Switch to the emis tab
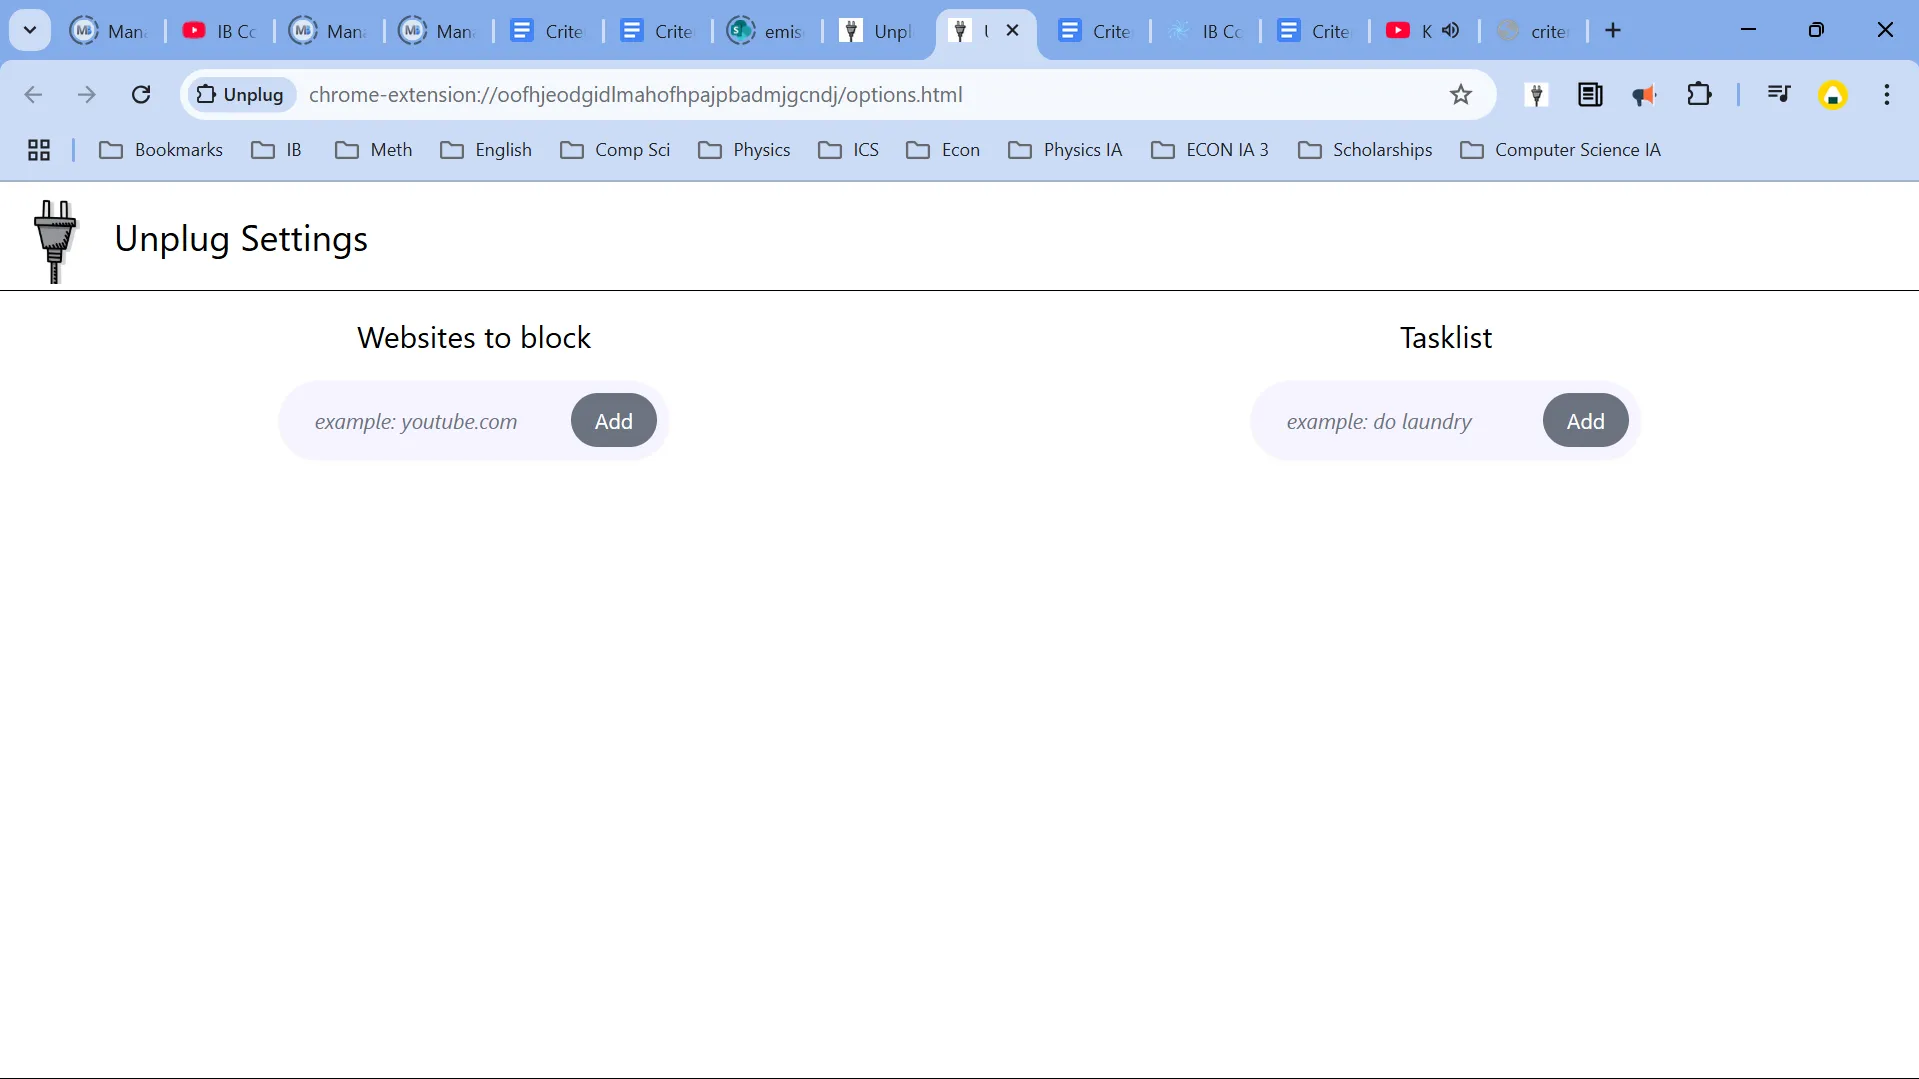This screenshot has height=1079, width=1919. pyautogui.click(x=765, y=30)
